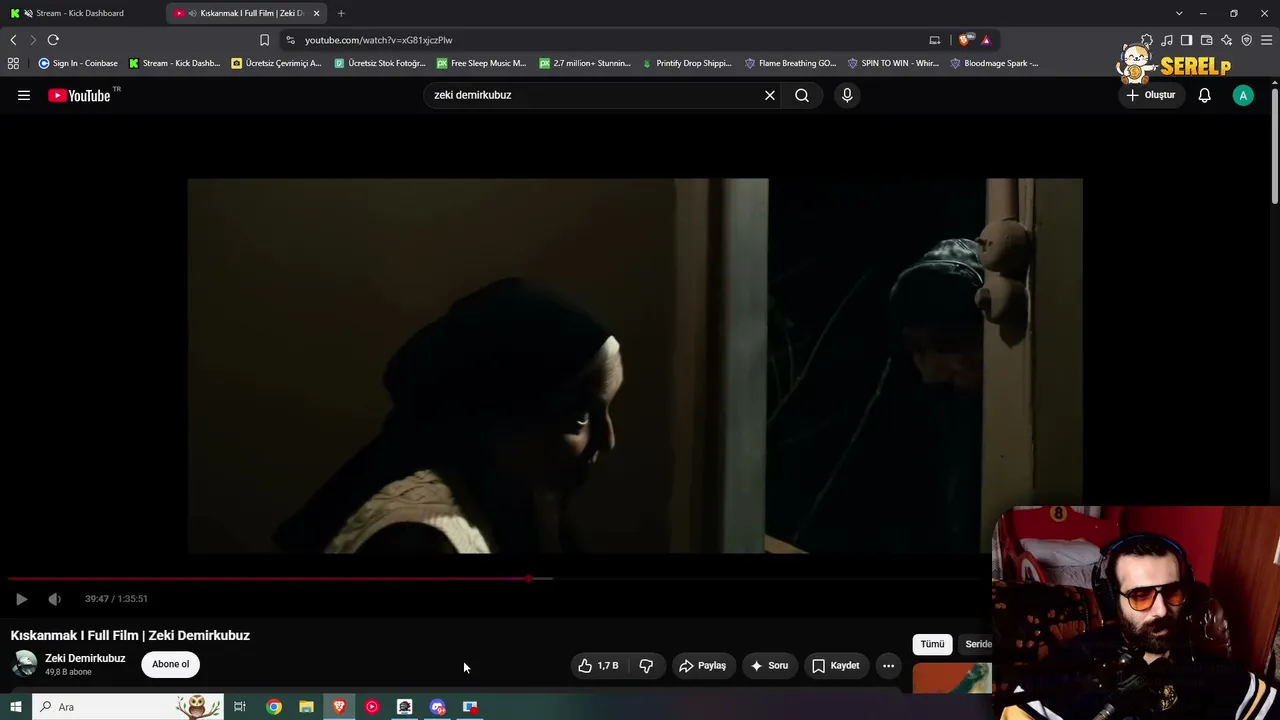Clear the search text with the X

(x=770, y=95)
